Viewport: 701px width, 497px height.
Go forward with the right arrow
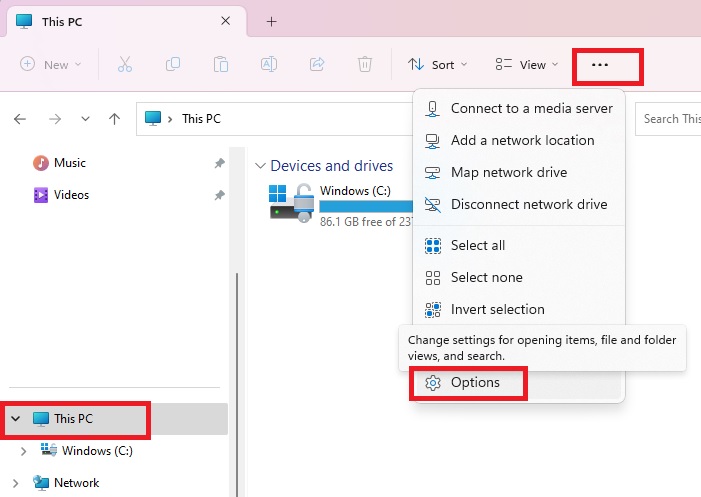click(x=55, y=119)
